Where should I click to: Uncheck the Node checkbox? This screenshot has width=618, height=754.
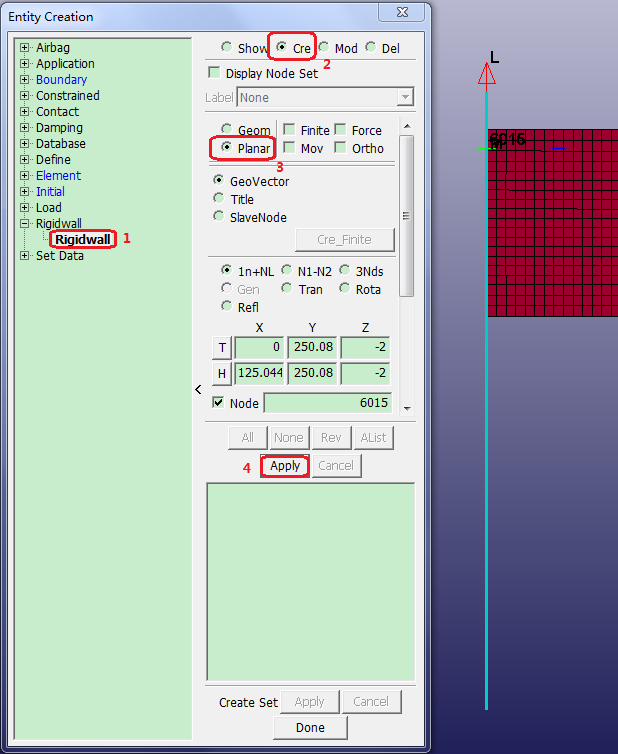click(x=218, y=402)
